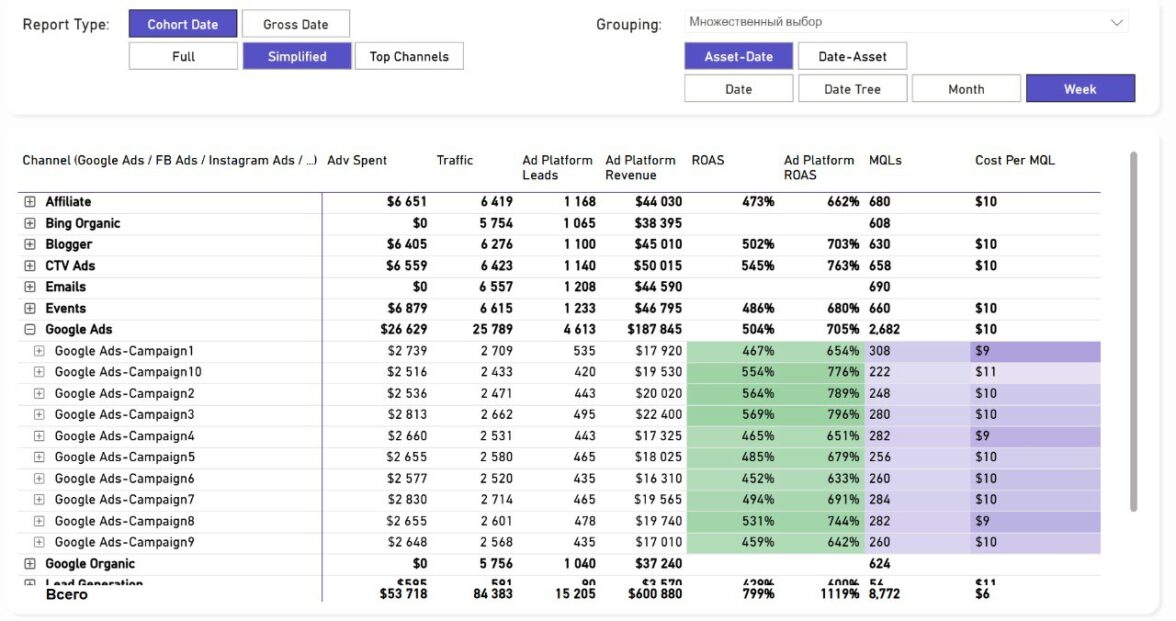Click the plus icon beside CTV Ads
The image size is (1176, 621).
point(30,266)
